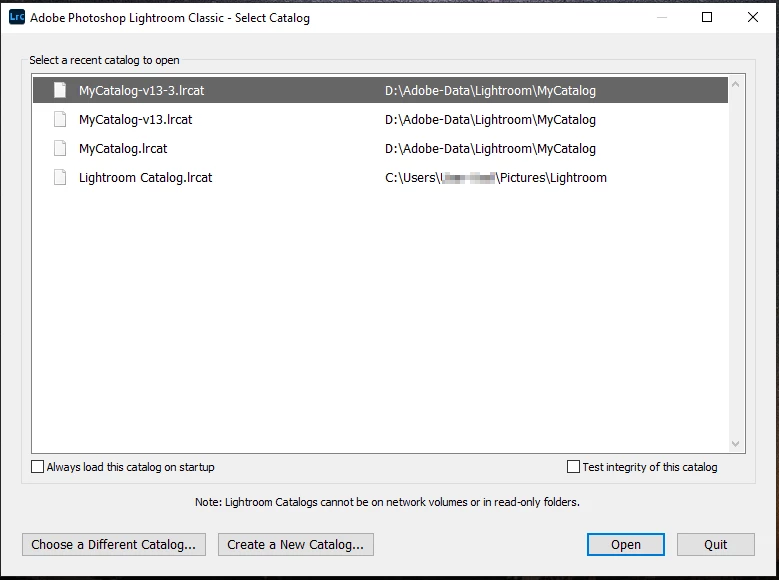Click the file icon beside MyCatalog-v13.lrcat
Image resolution: width=779 pixels, height=580 pixels.
click(60, 119)
